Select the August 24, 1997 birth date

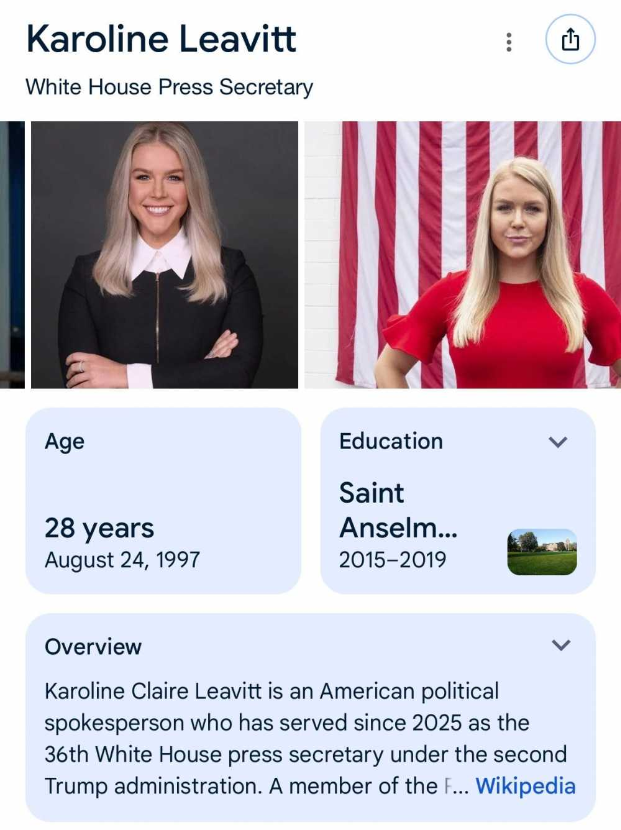(122, 560)
